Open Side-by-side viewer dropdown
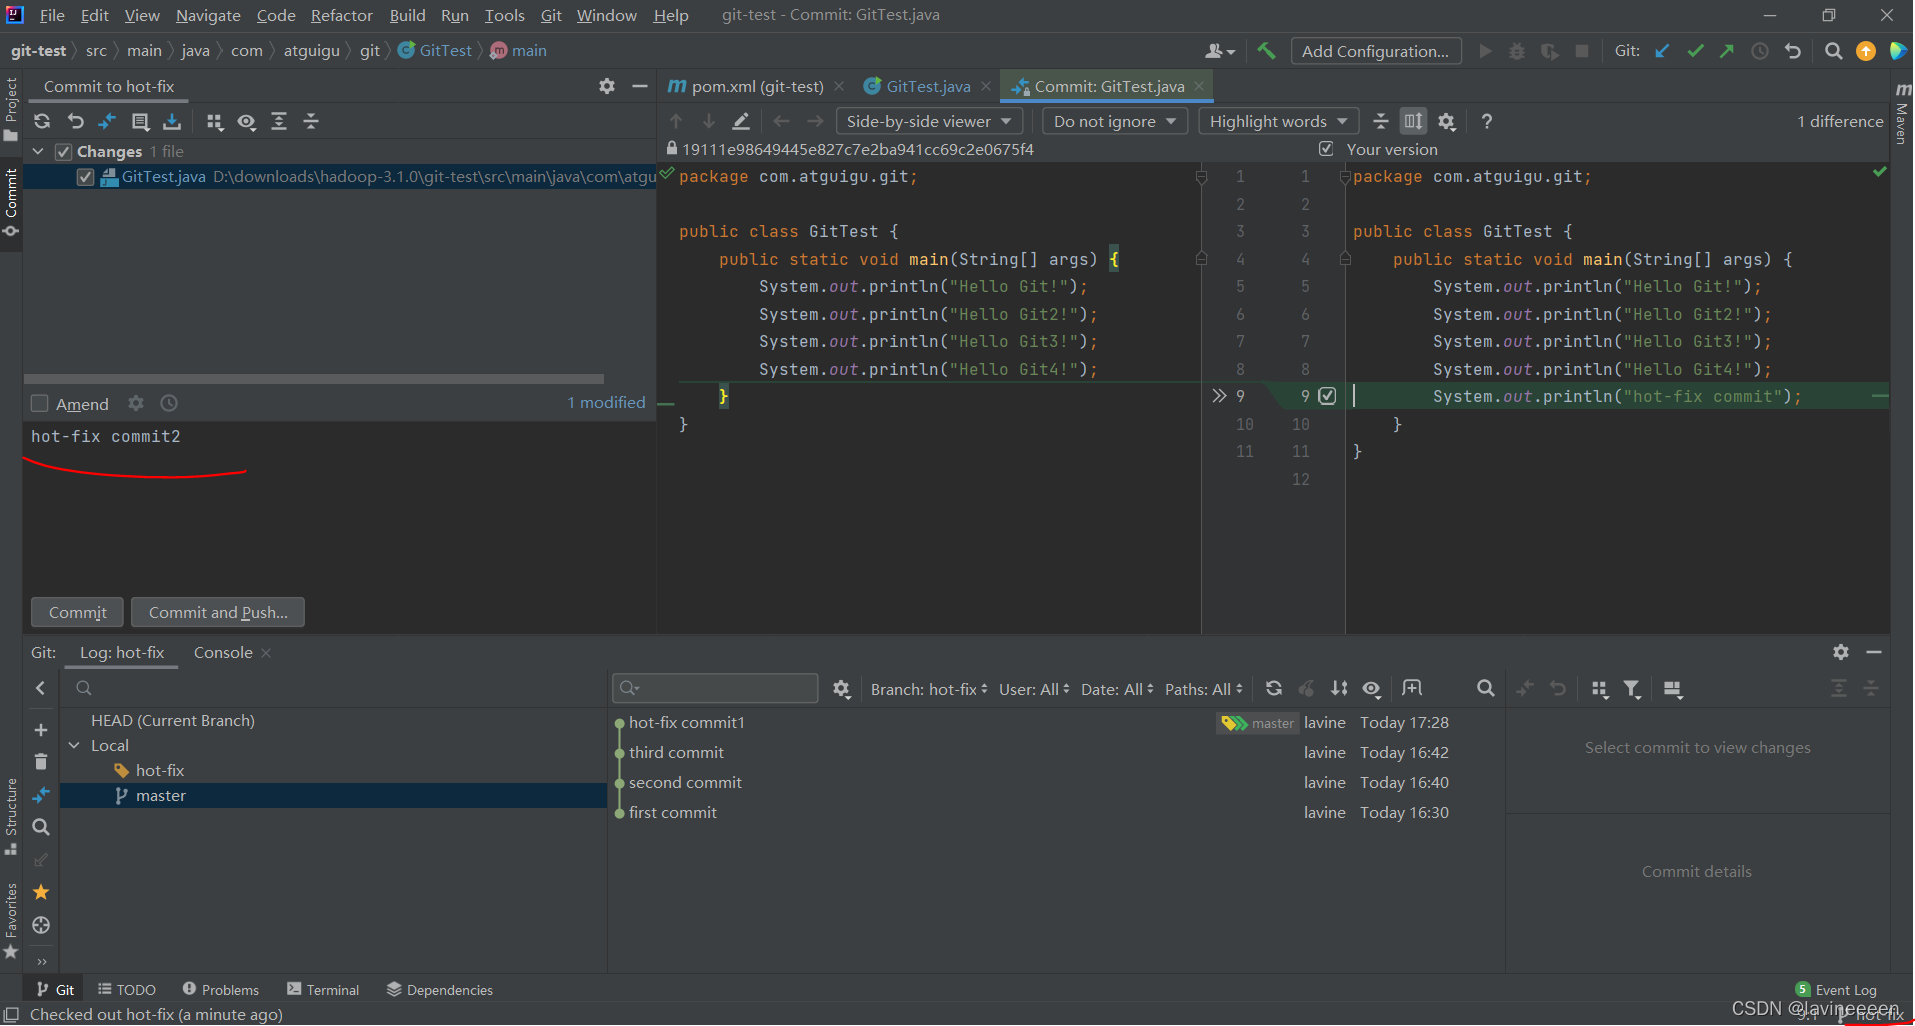 (929, 121)
